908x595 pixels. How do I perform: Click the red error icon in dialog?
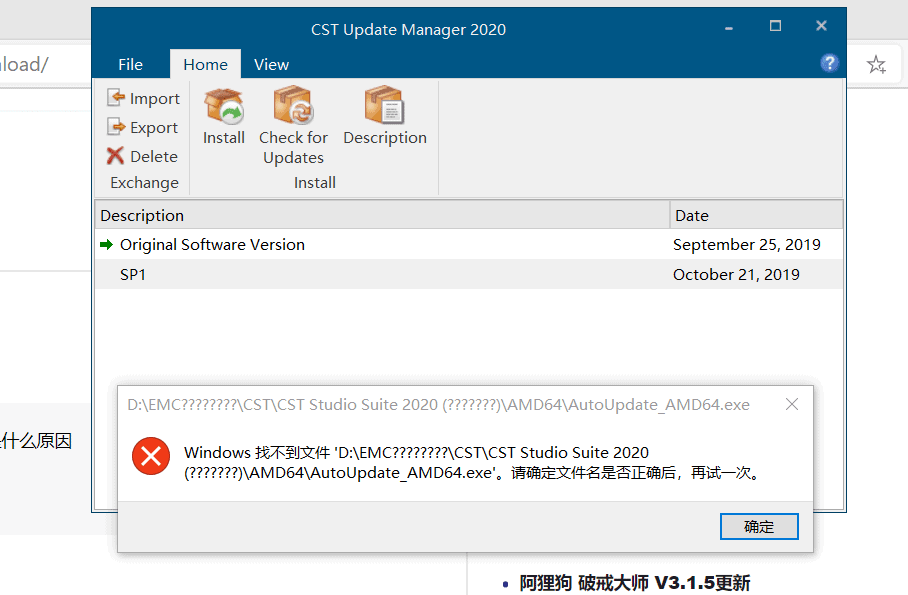tap(151, 456)
